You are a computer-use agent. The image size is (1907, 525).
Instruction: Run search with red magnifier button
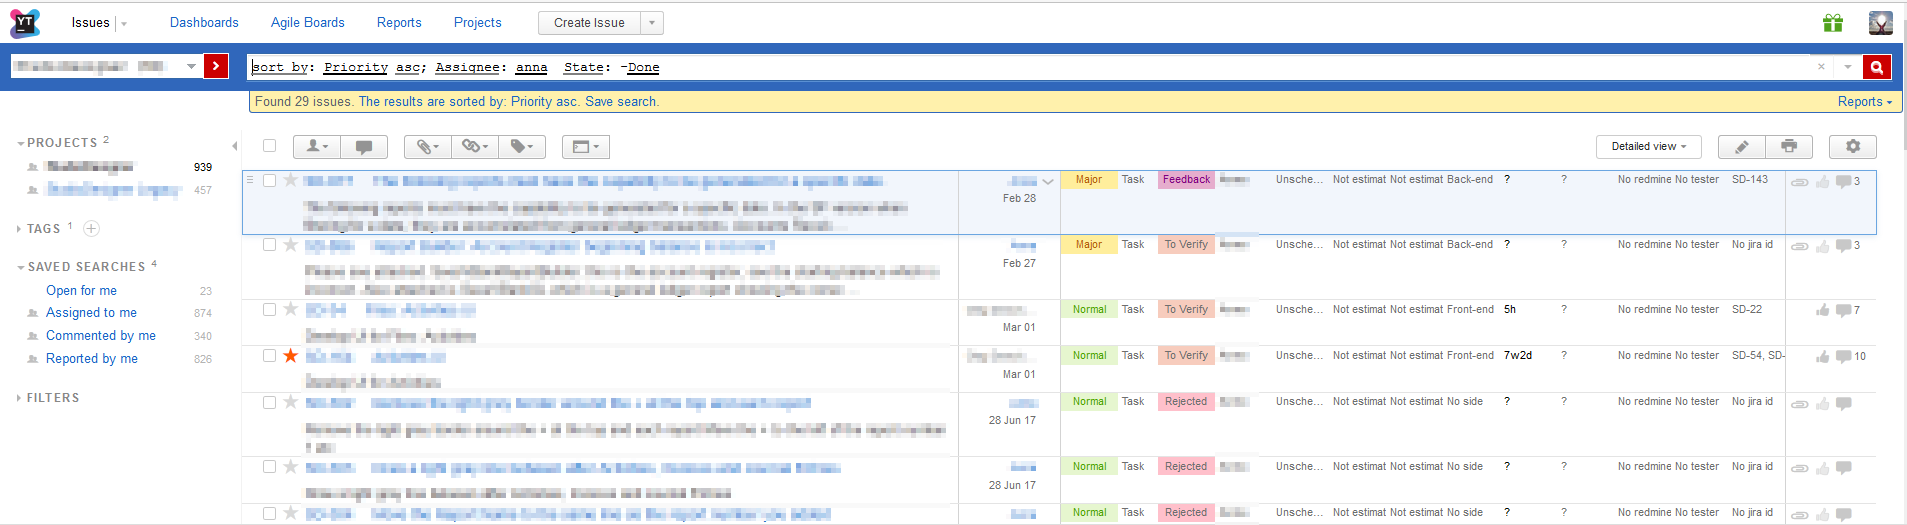pos(1877,67)
